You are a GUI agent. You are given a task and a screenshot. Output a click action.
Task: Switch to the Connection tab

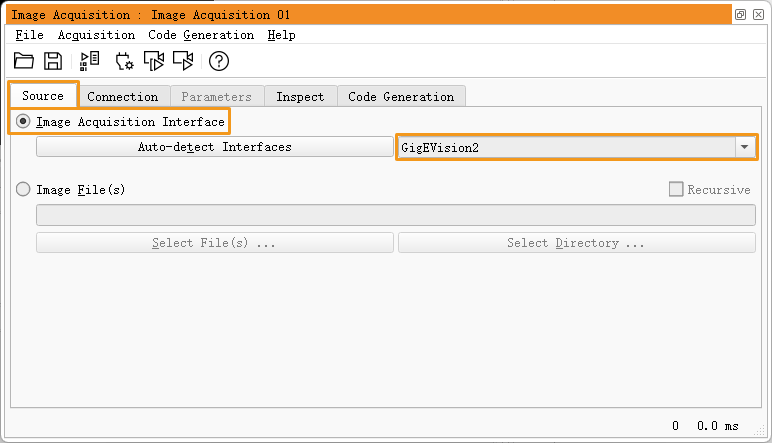122,97
